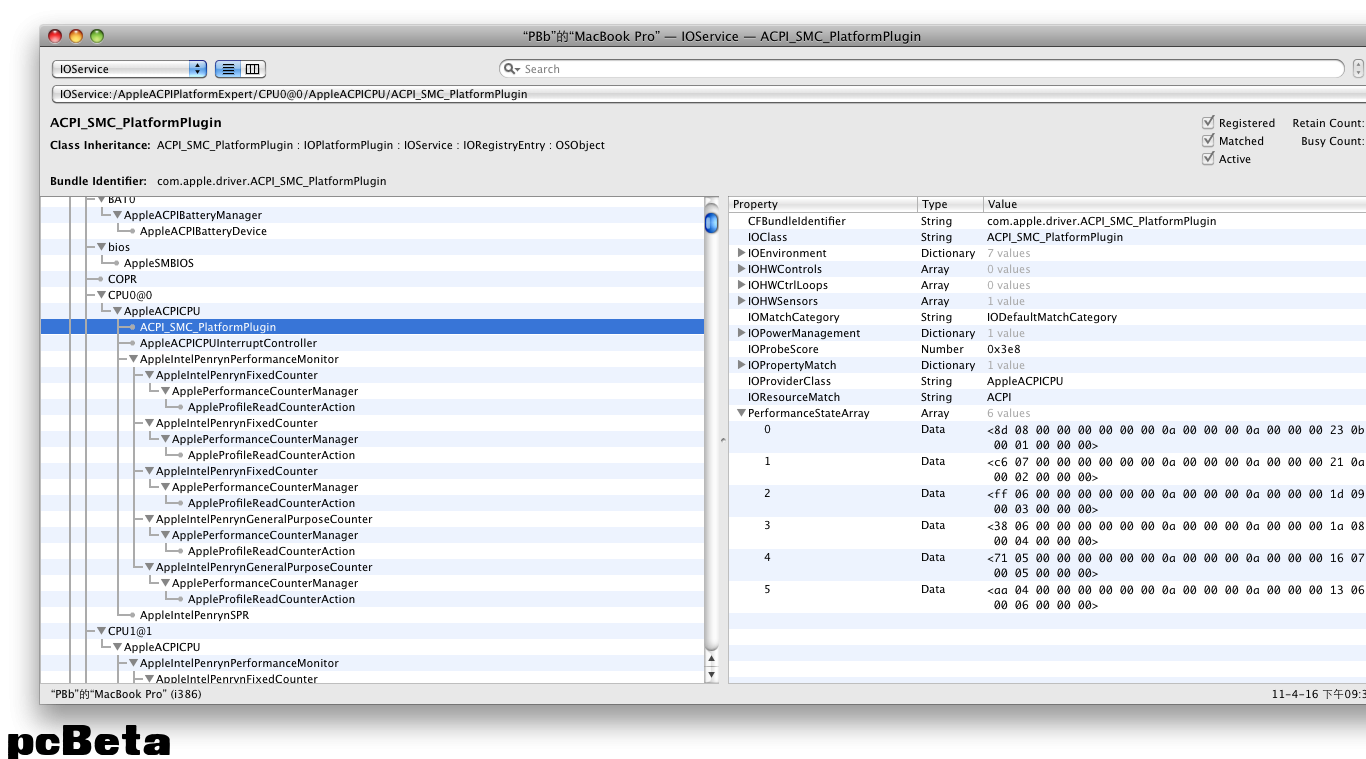The image size is (1366, 759).
Task: Click the magnifier icon in Search field
Action: [512, 69]
